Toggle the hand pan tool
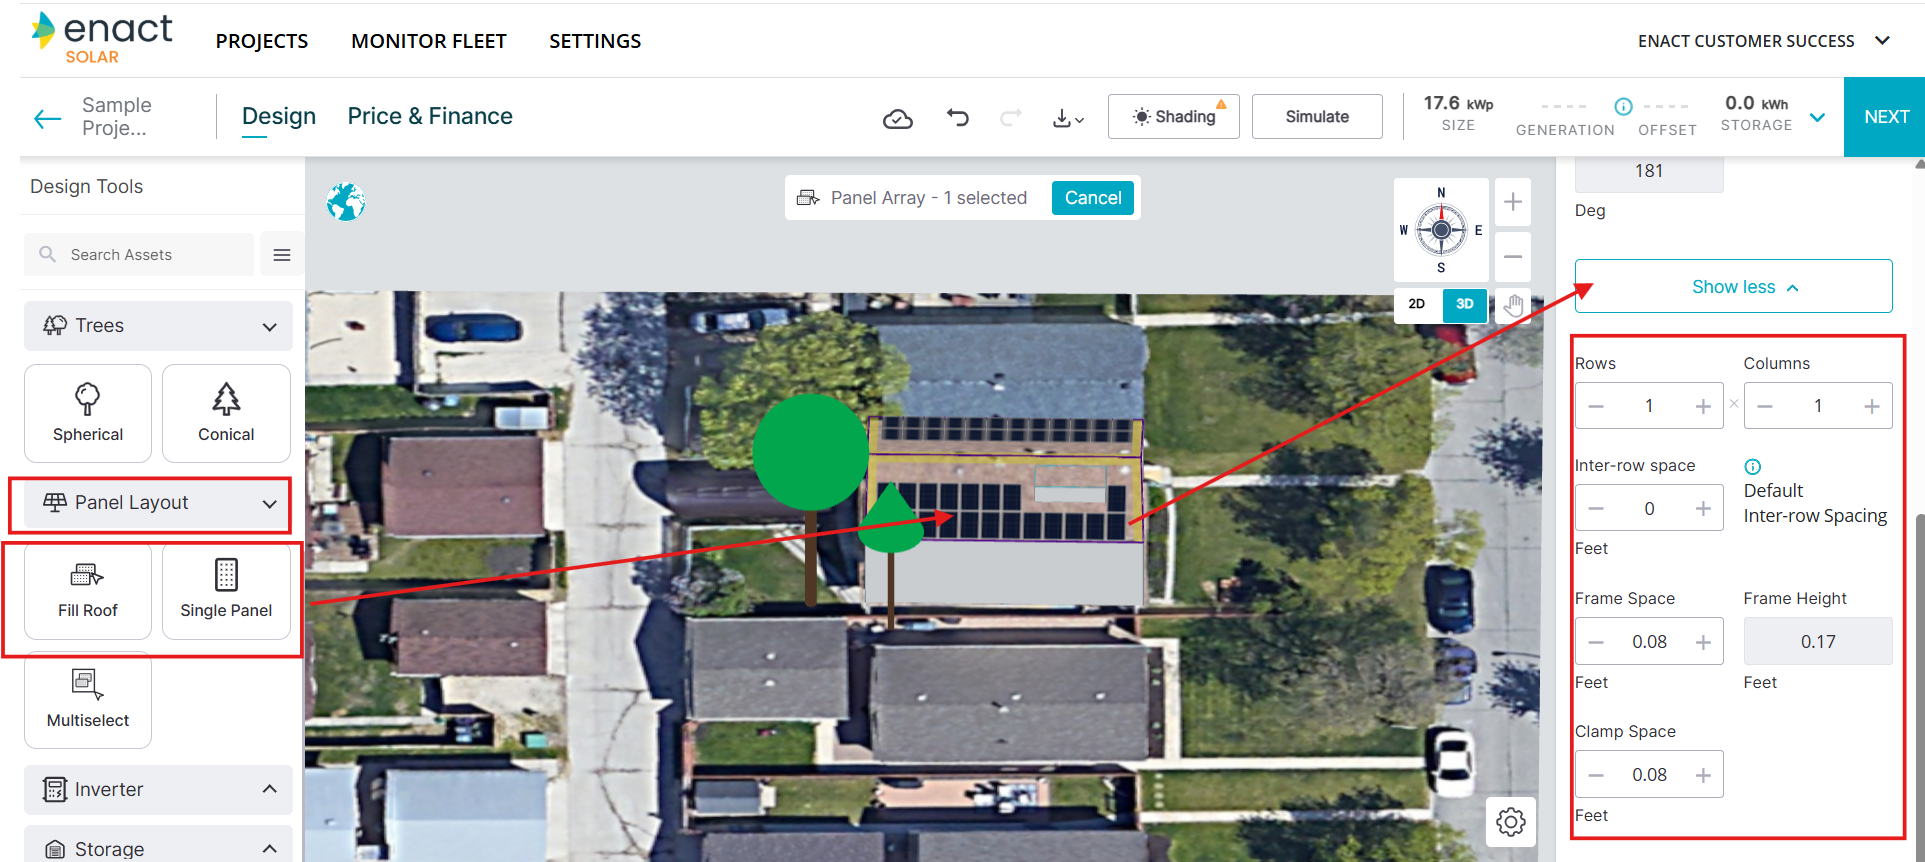This screenshot has height=862, width=1925. pos(1513,305)
